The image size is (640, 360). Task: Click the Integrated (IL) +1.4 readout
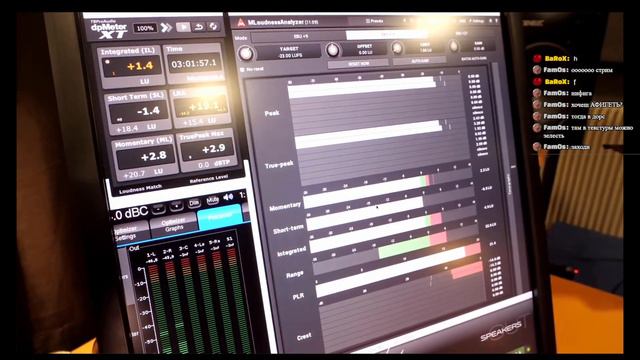click(131, 66)
